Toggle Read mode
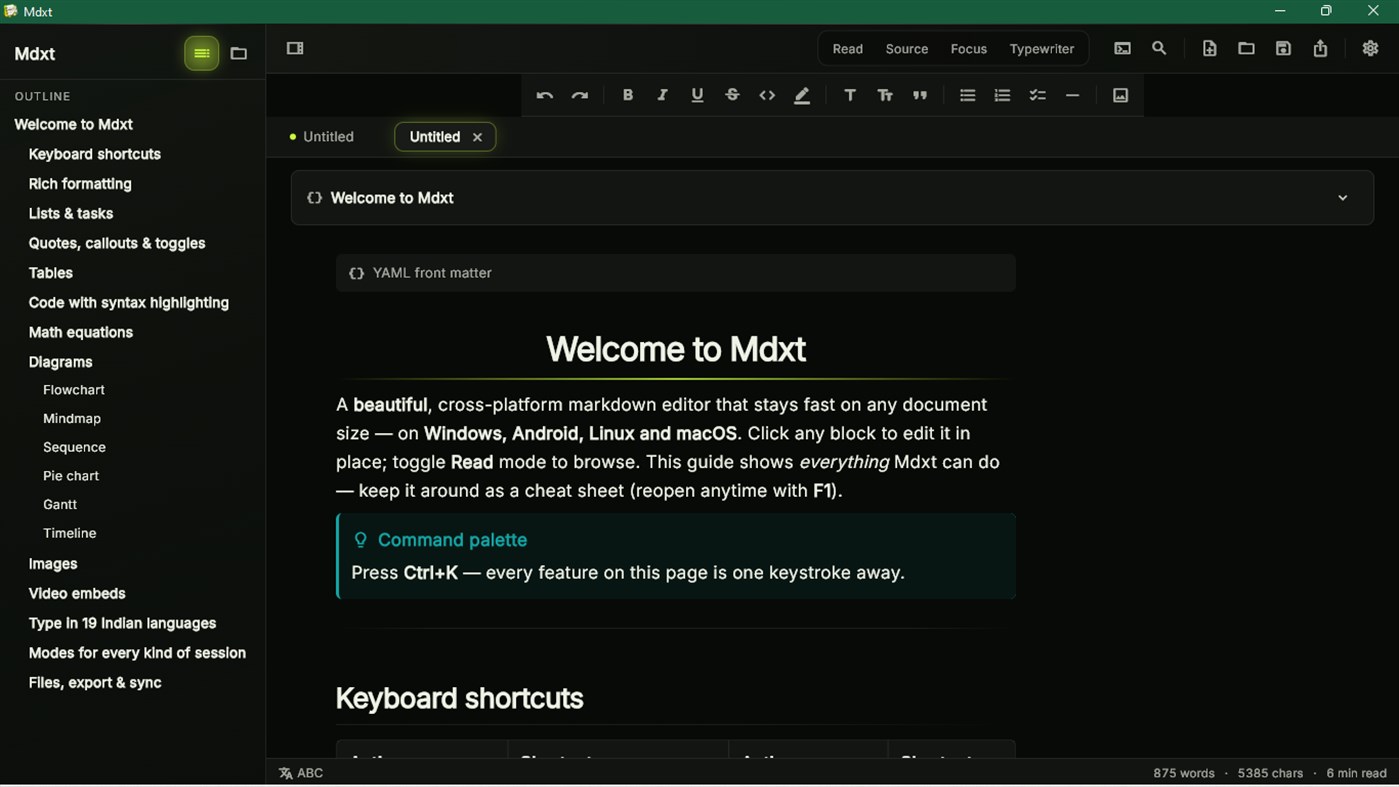Viewport: 1399px width, 787px height. click(848, 49)
